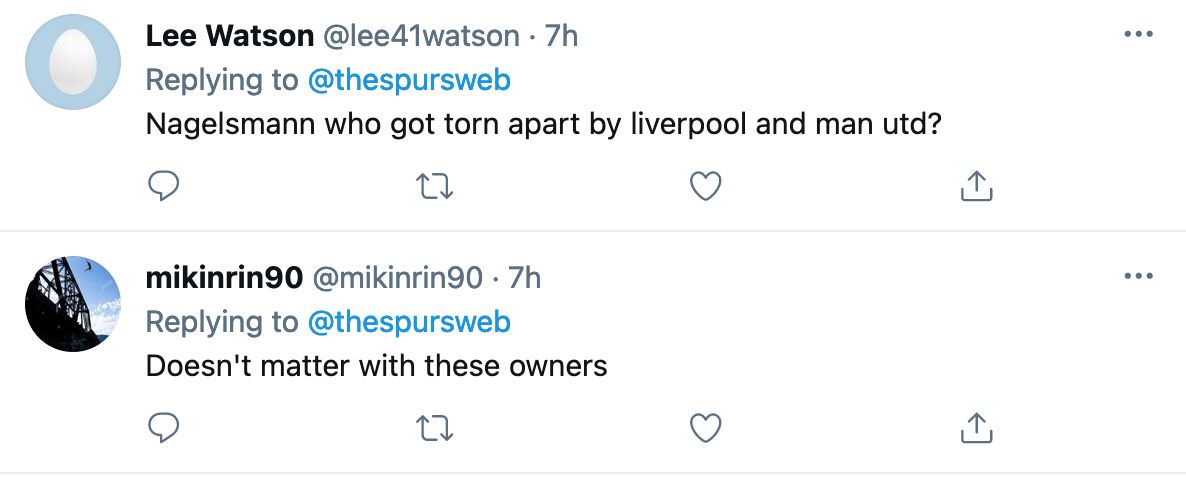This screenshot has width=1186, height=484.
Task: Open @thespursweb mention in mikinrin90's reply
Action: point(408,322)
